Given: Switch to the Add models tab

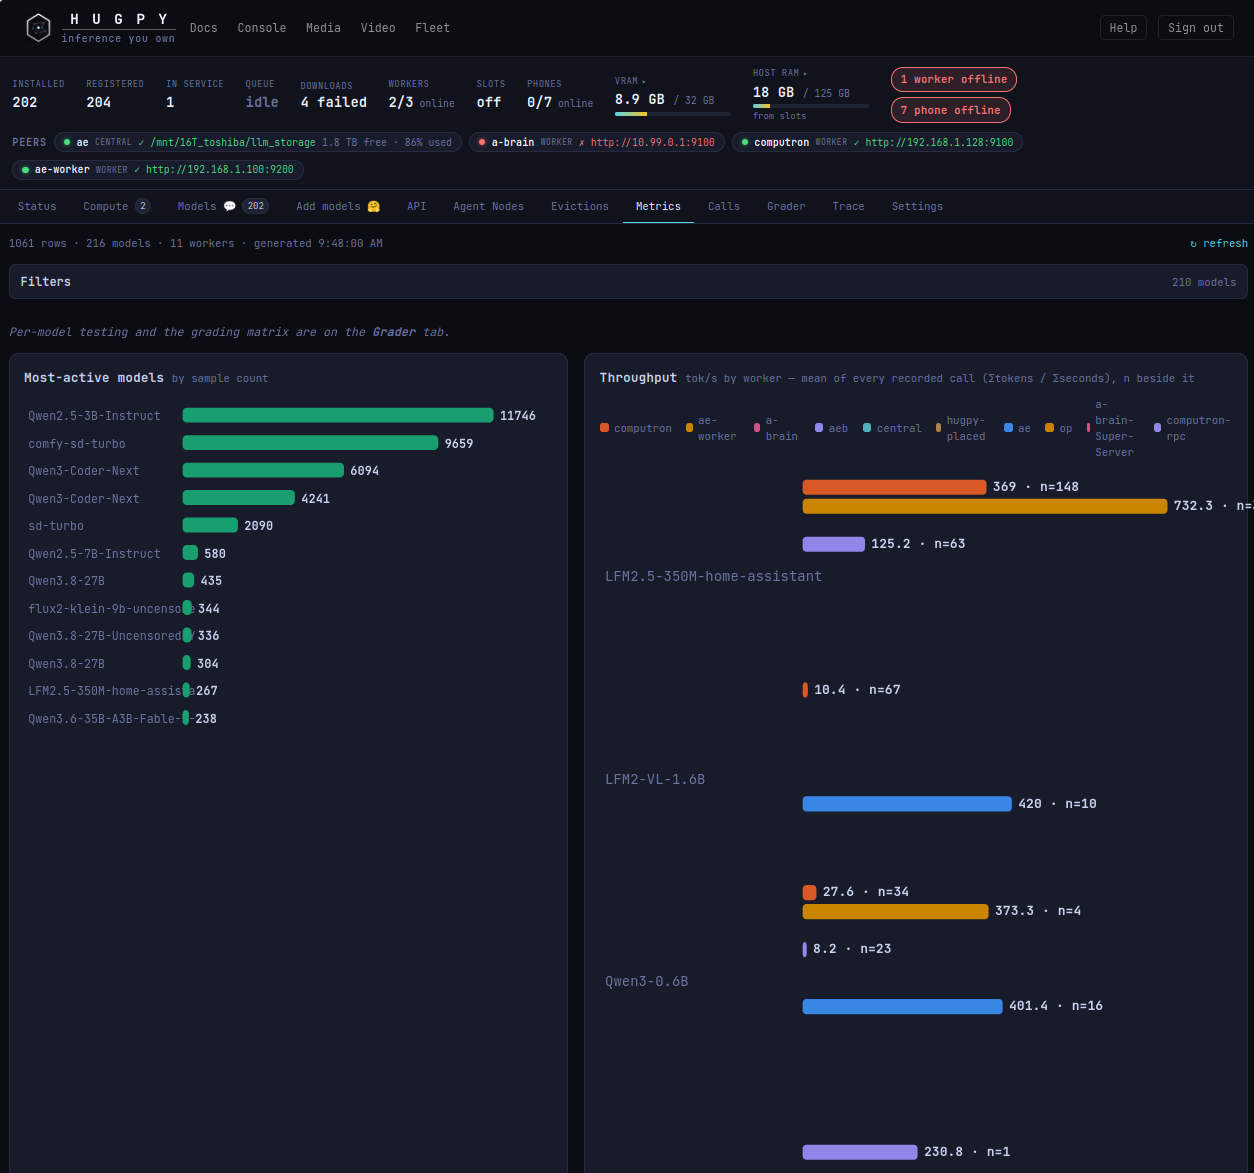Looking at the screenshot, I should pyautogui.click(x=338, y=206).
